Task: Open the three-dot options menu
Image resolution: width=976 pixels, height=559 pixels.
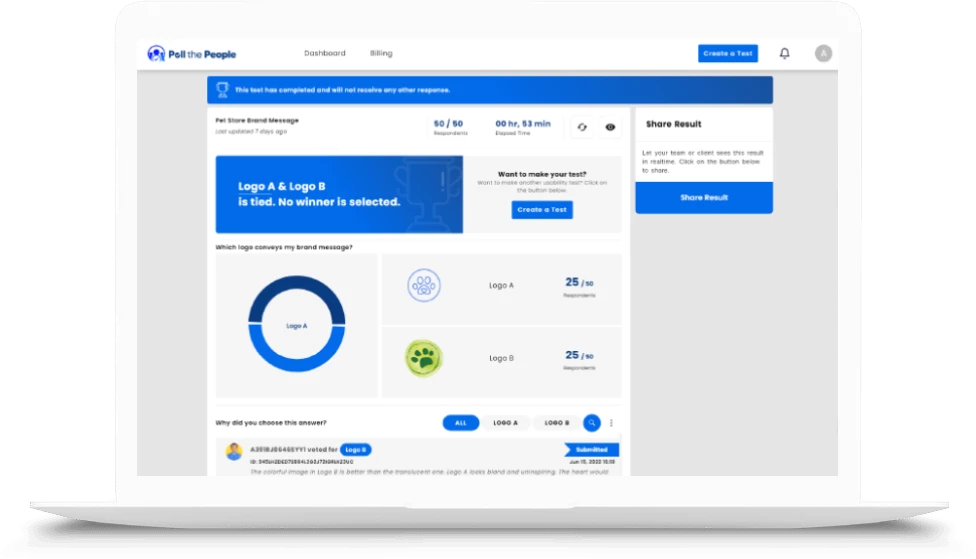Action: pyautogui.click(x=611, y=423)
